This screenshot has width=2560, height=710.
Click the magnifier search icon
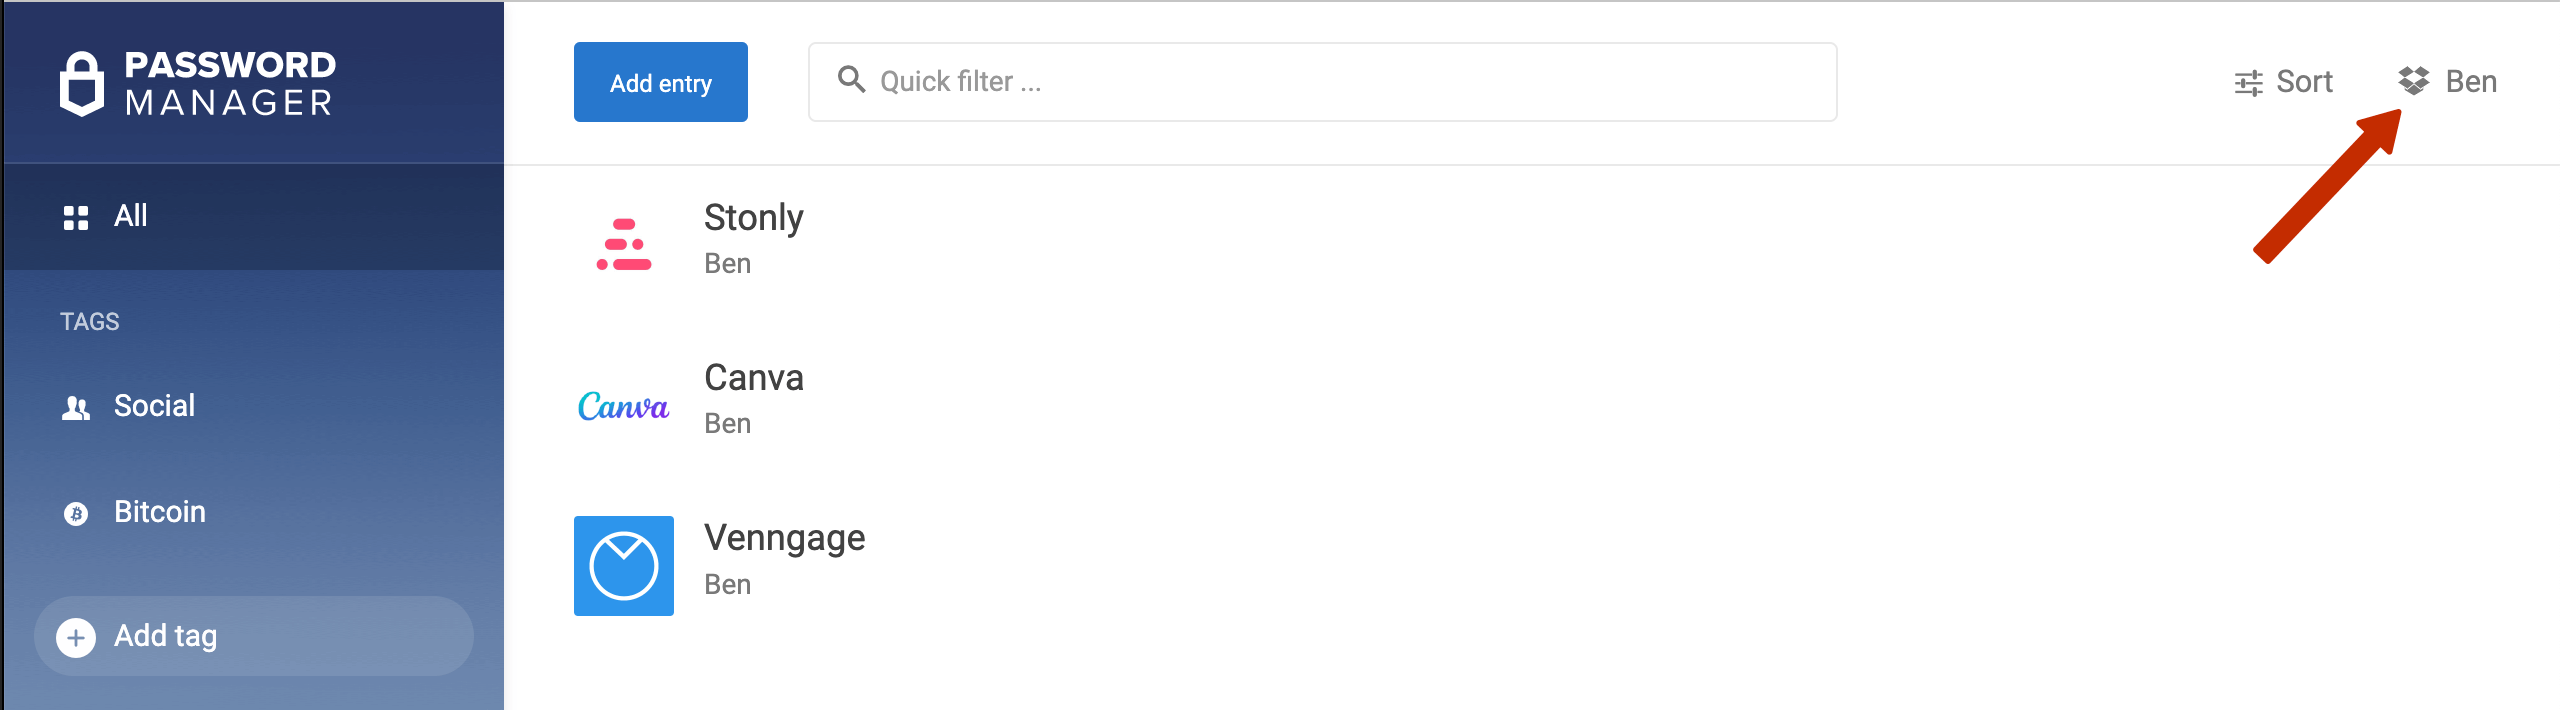(x=851, y=79)
